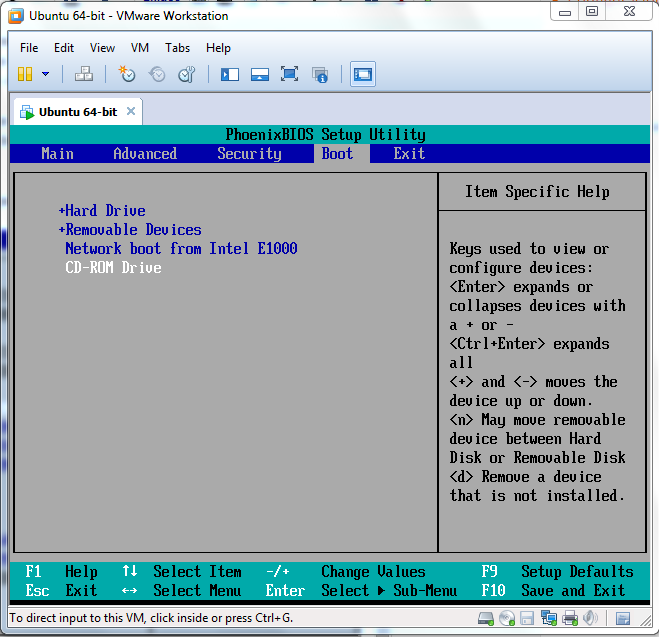Restore down the VMware Workstation window

592,11
